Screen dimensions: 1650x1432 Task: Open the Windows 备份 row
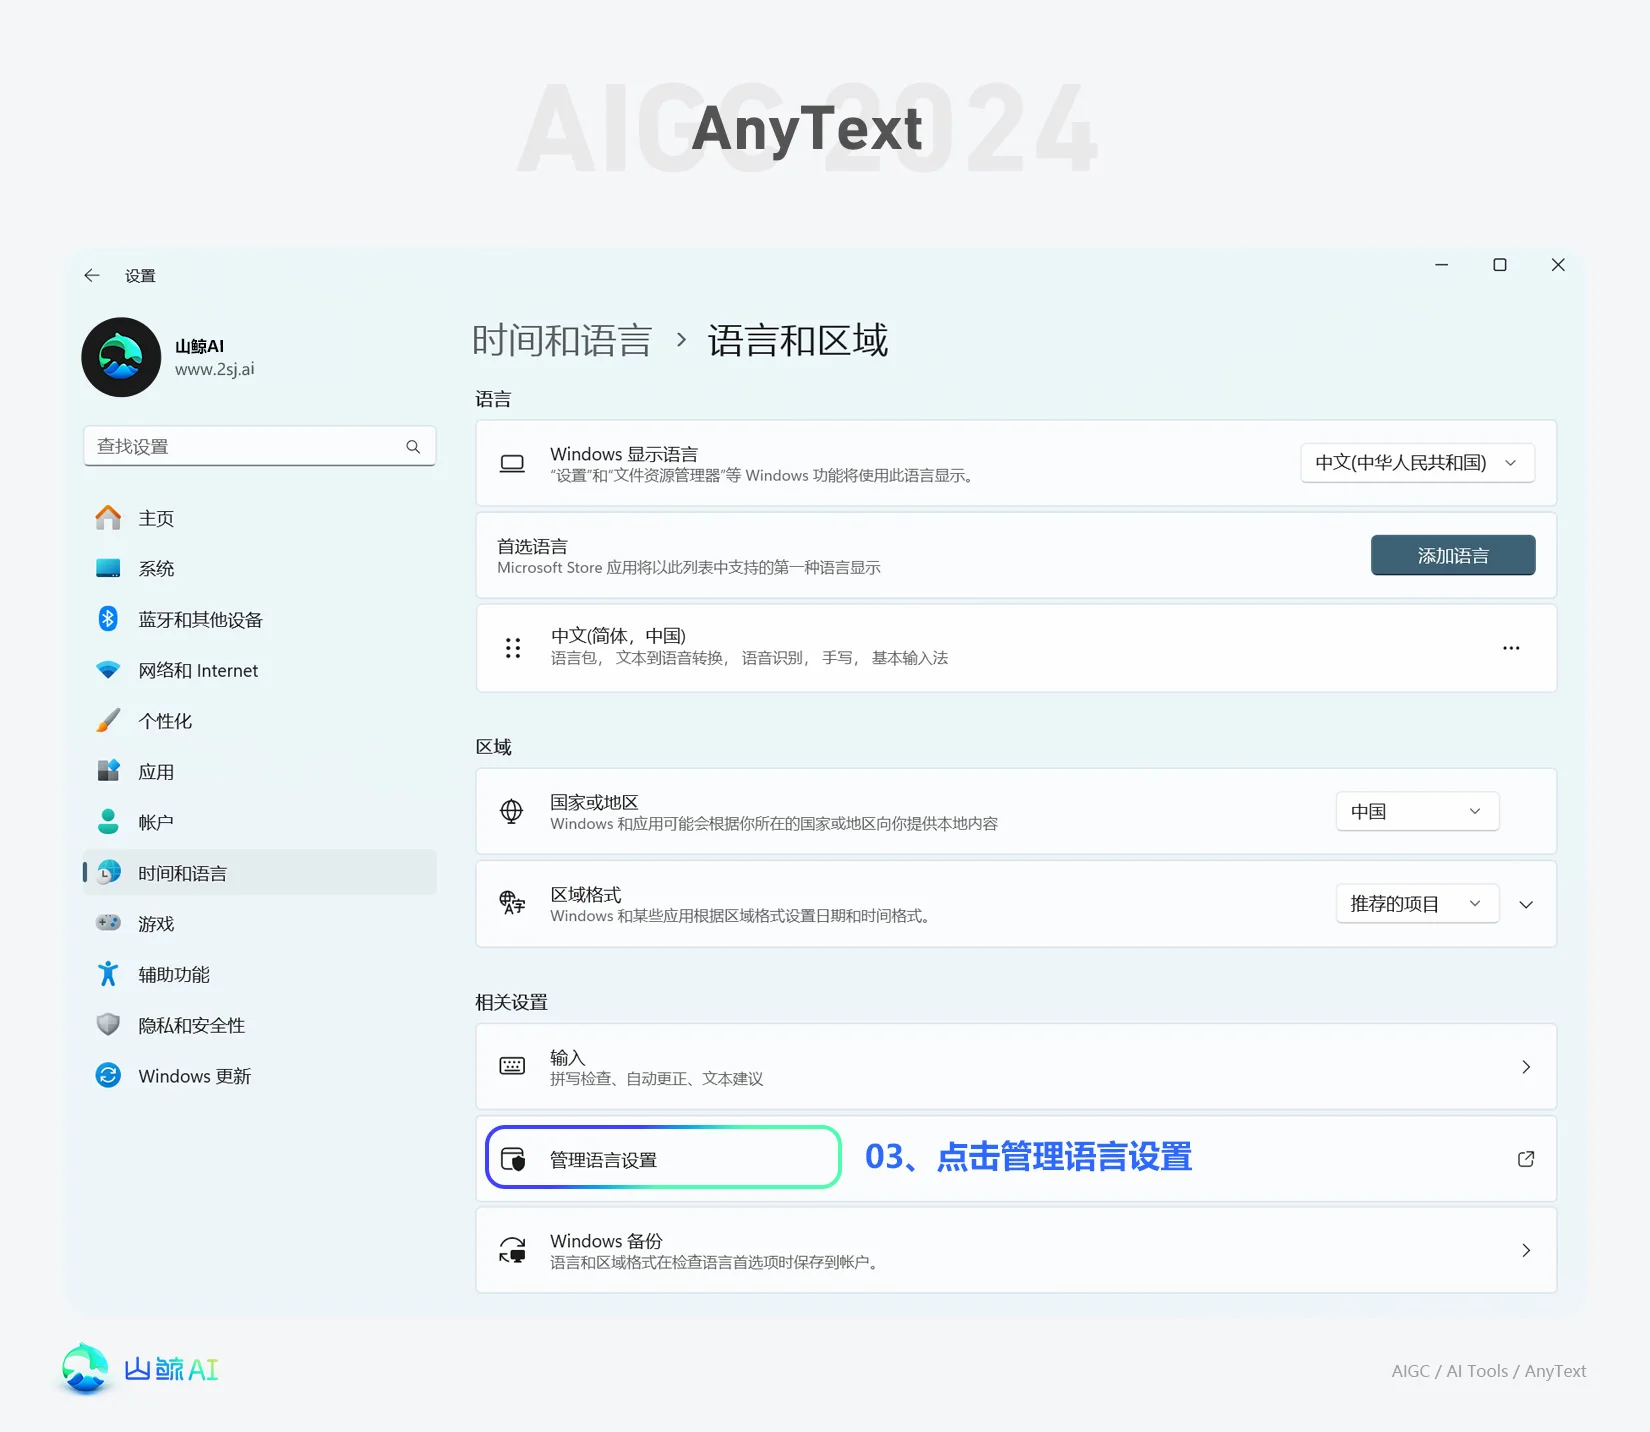tap(1016, 1250)
